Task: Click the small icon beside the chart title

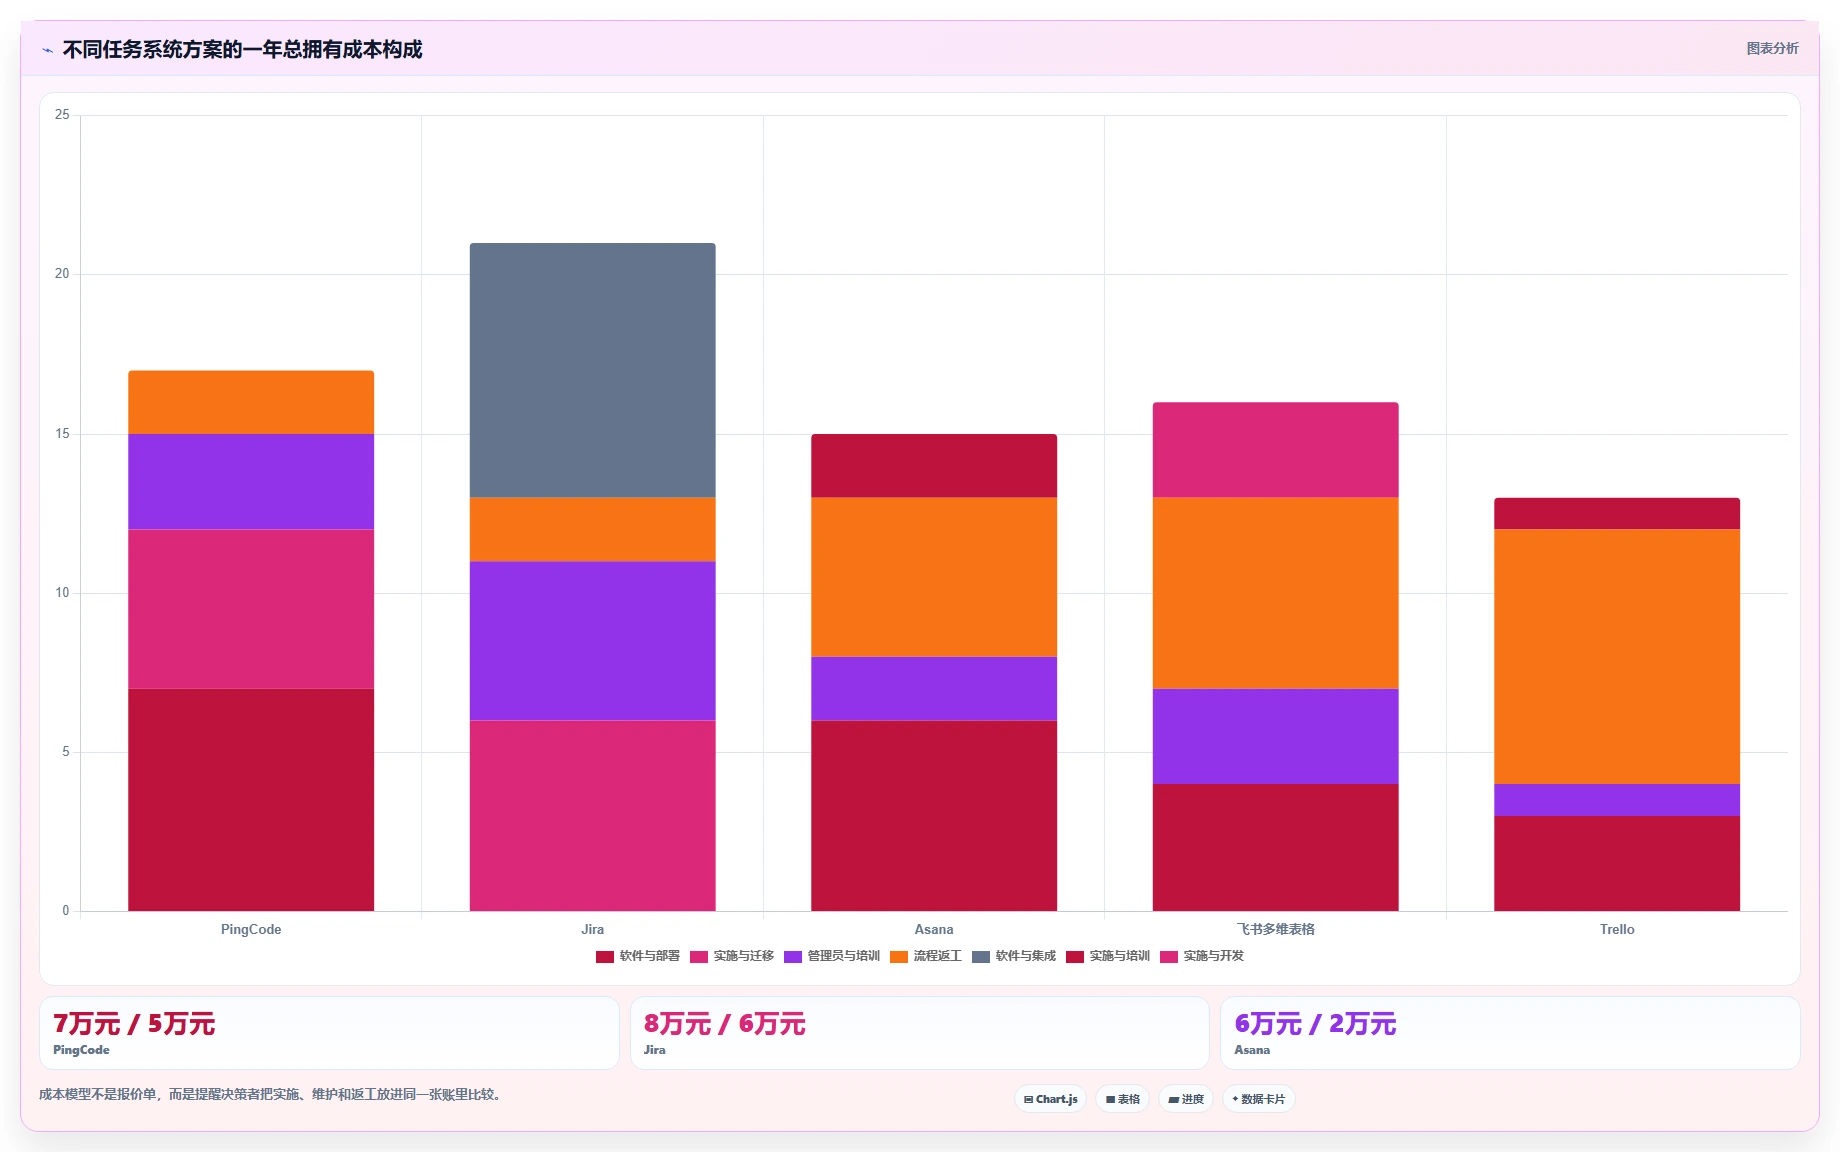Action: [47, 50]
